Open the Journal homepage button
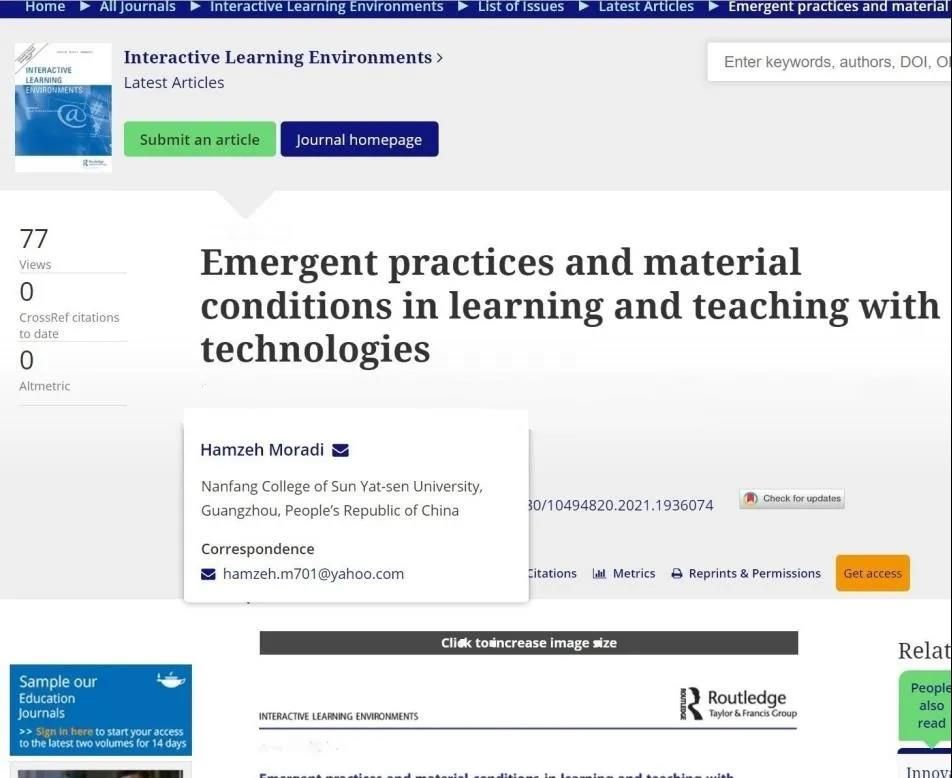The height and width of the screenshot is (778, 952). pos(359,139)
